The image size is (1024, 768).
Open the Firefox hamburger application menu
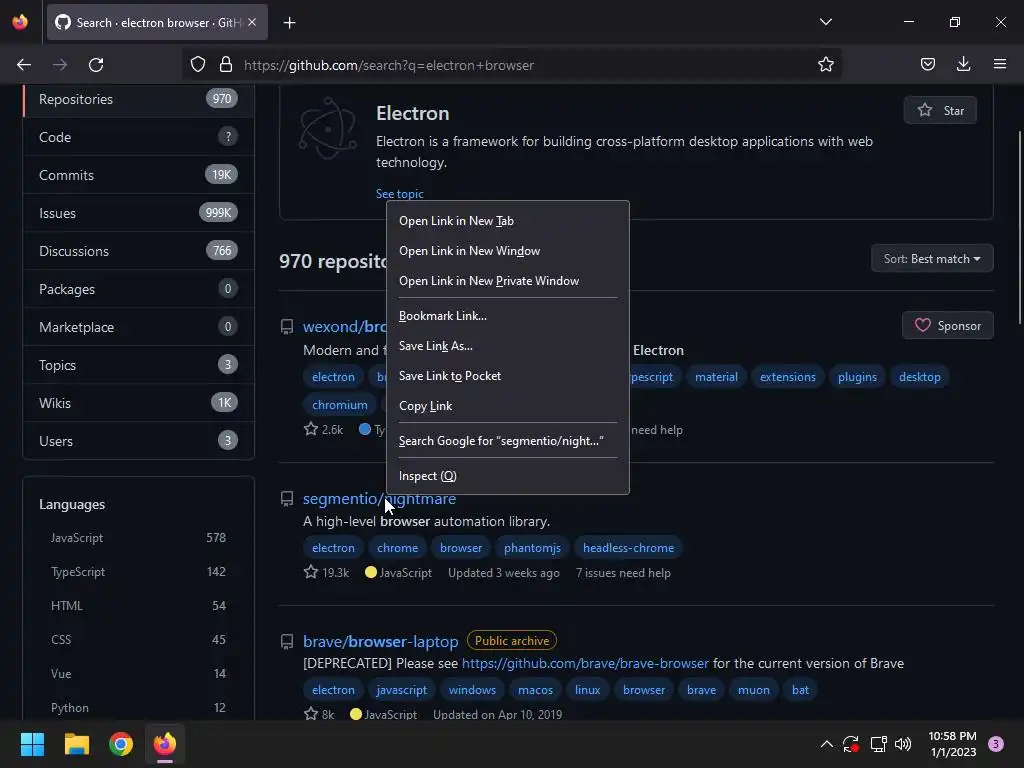click(1000, 64)
